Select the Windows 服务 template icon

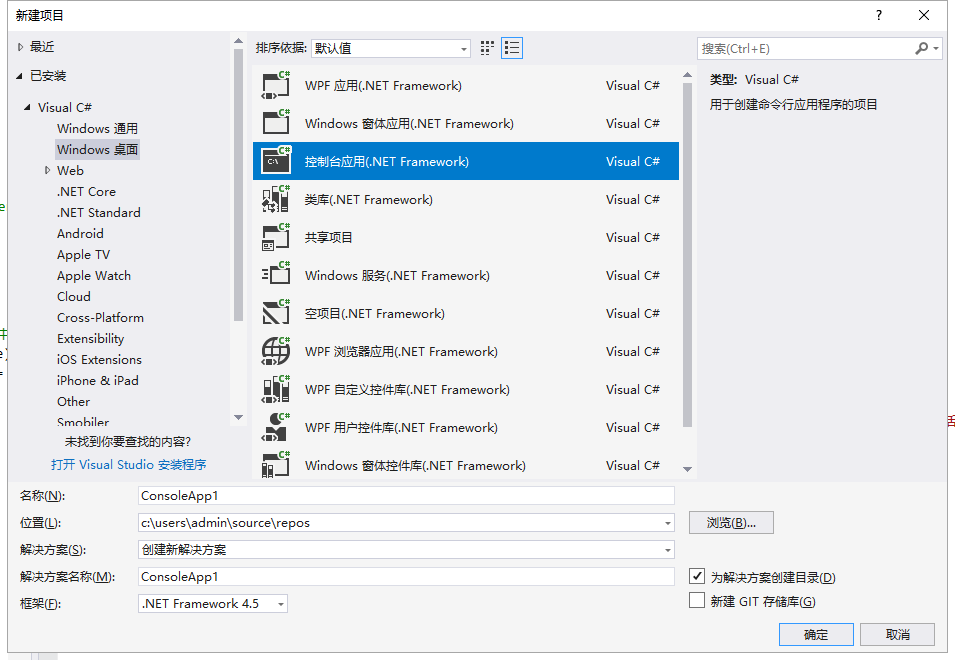[x=275, y=275]
